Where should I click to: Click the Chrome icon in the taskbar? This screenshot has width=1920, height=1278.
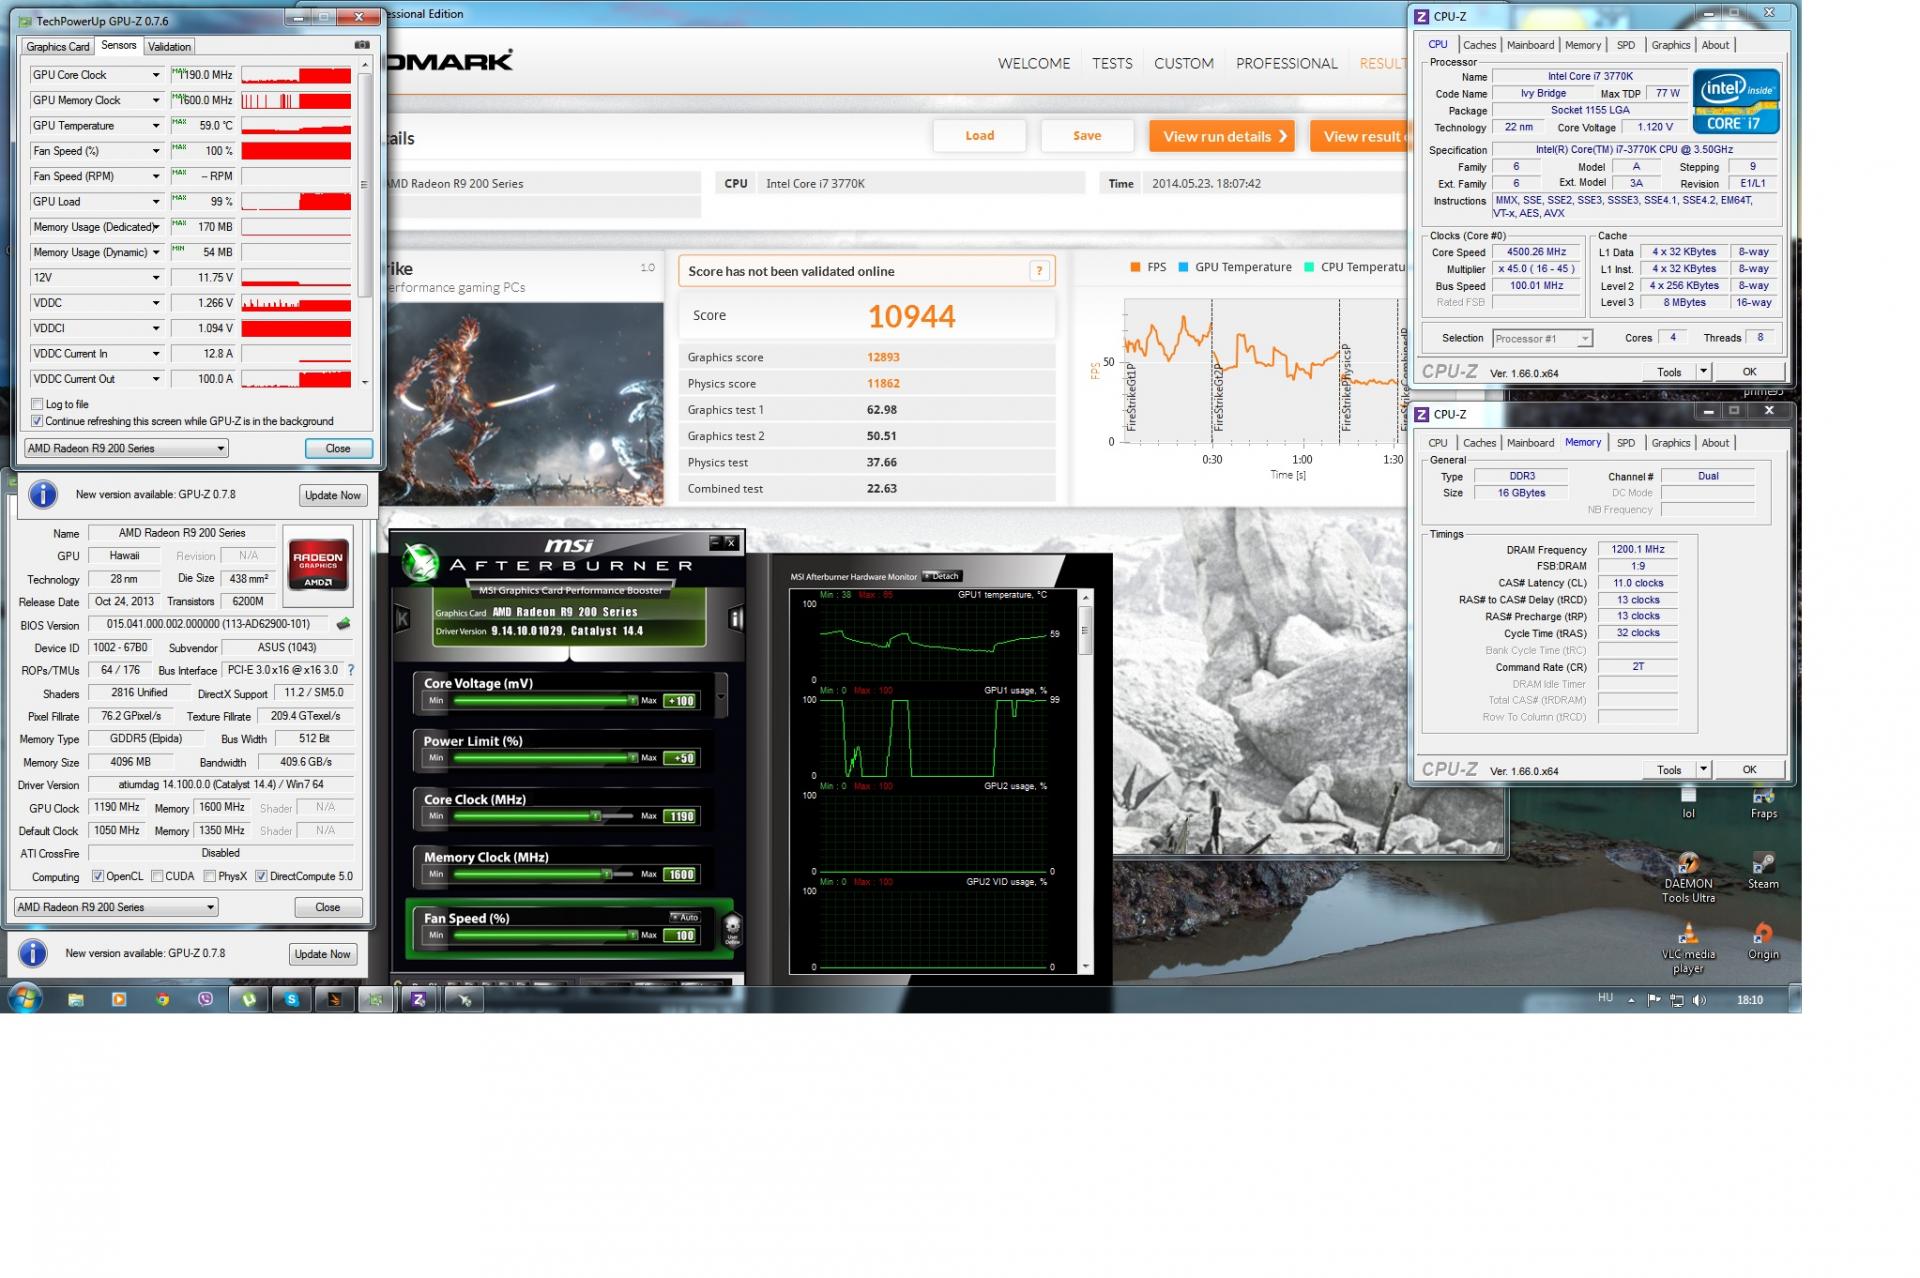(x=162, y=999)
